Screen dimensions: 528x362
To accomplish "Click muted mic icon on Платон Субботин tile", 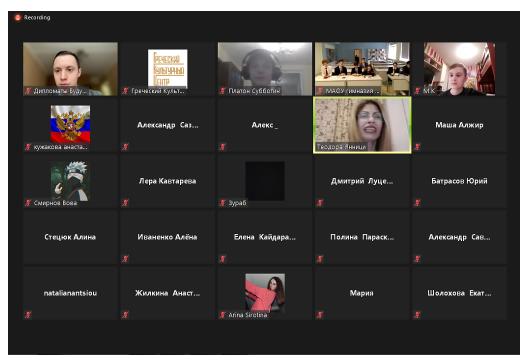I will click(x=222, y=91).
